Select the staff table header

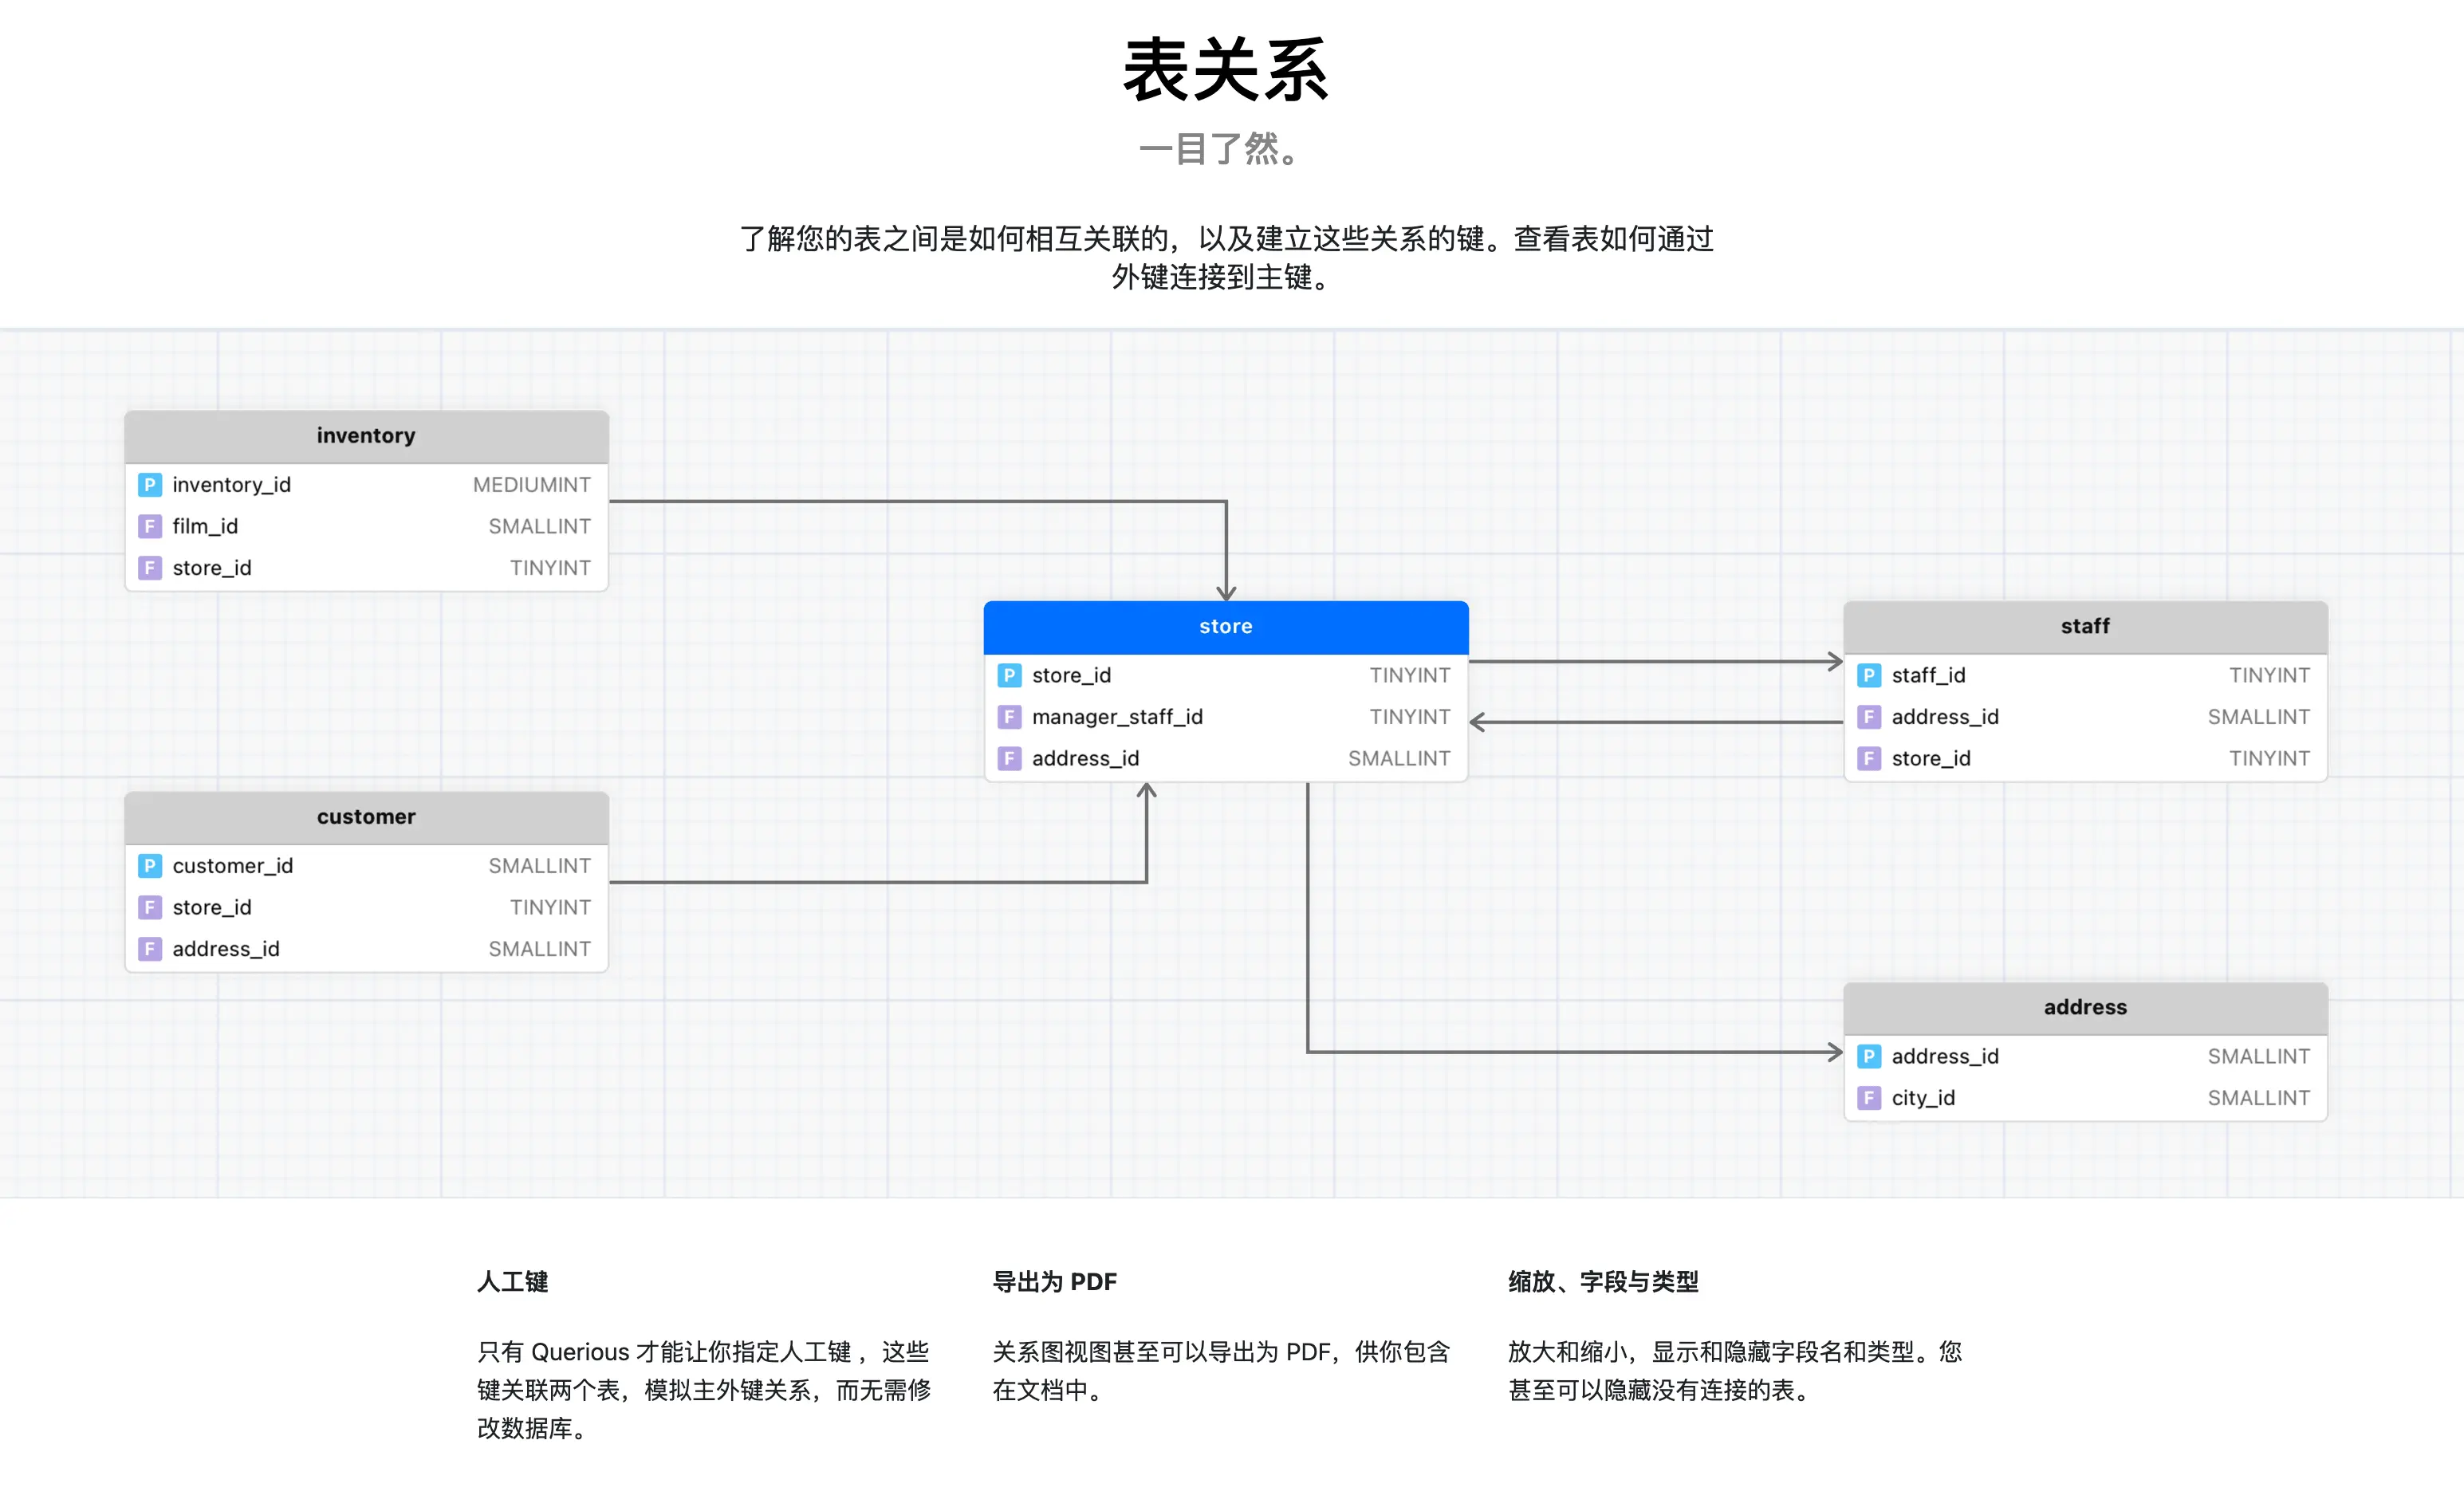(2084, 627)
